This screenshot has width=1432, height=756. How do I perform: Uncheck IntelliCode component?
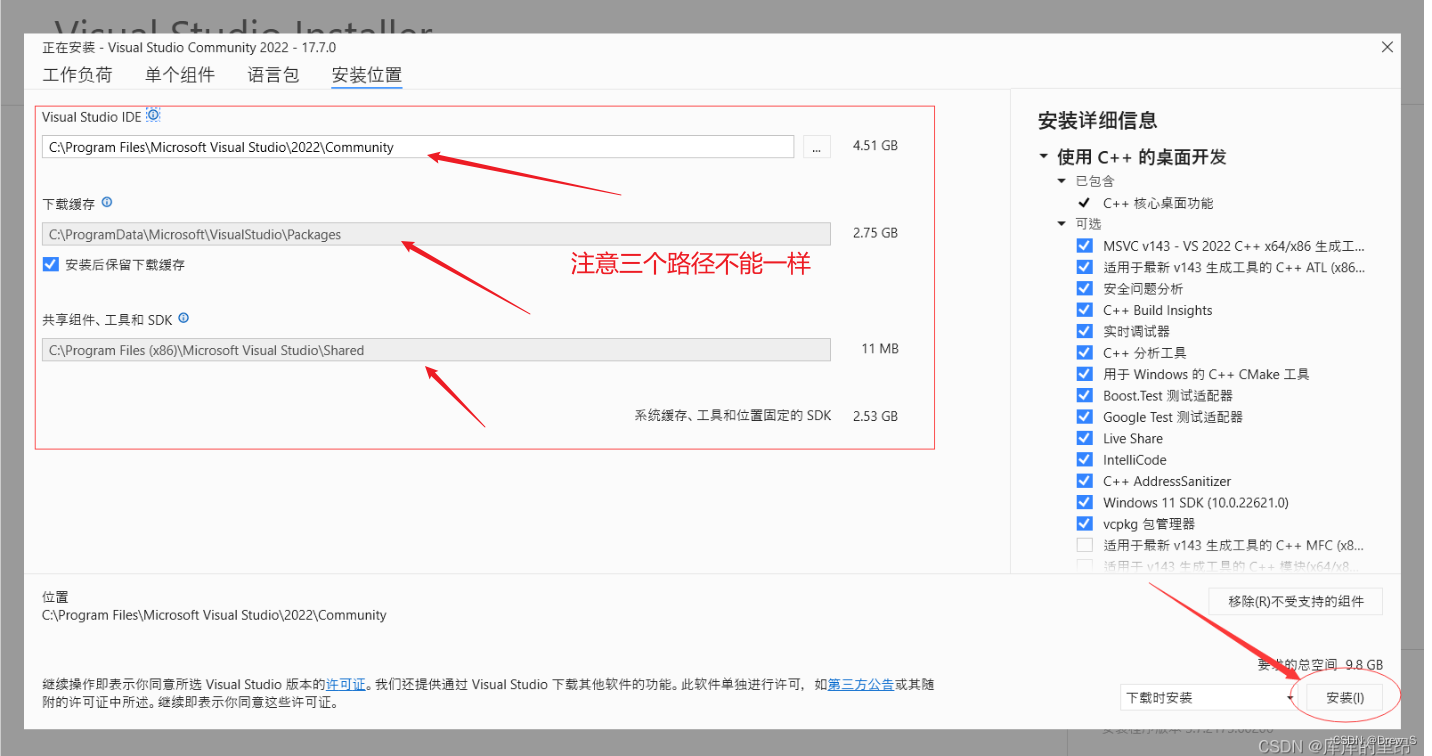(x=1084, y=459)
